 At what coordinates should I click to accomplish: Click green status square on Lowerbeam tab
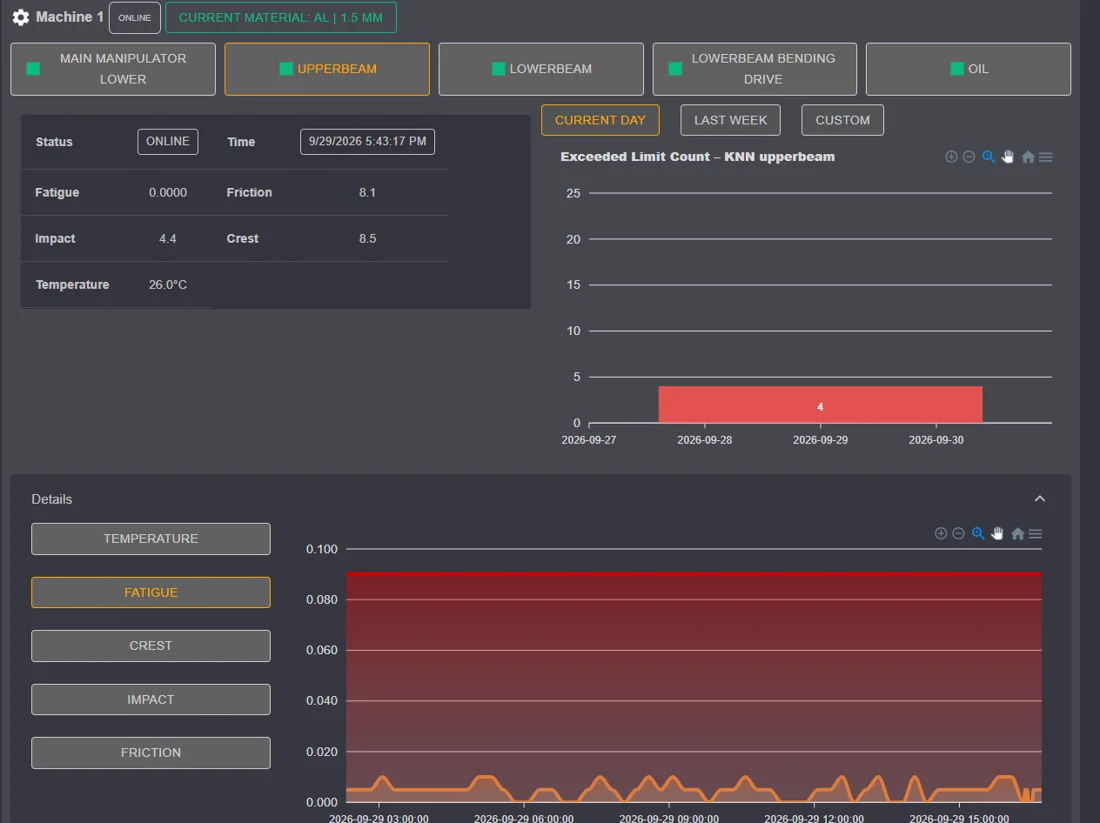(x=499, y=69)
